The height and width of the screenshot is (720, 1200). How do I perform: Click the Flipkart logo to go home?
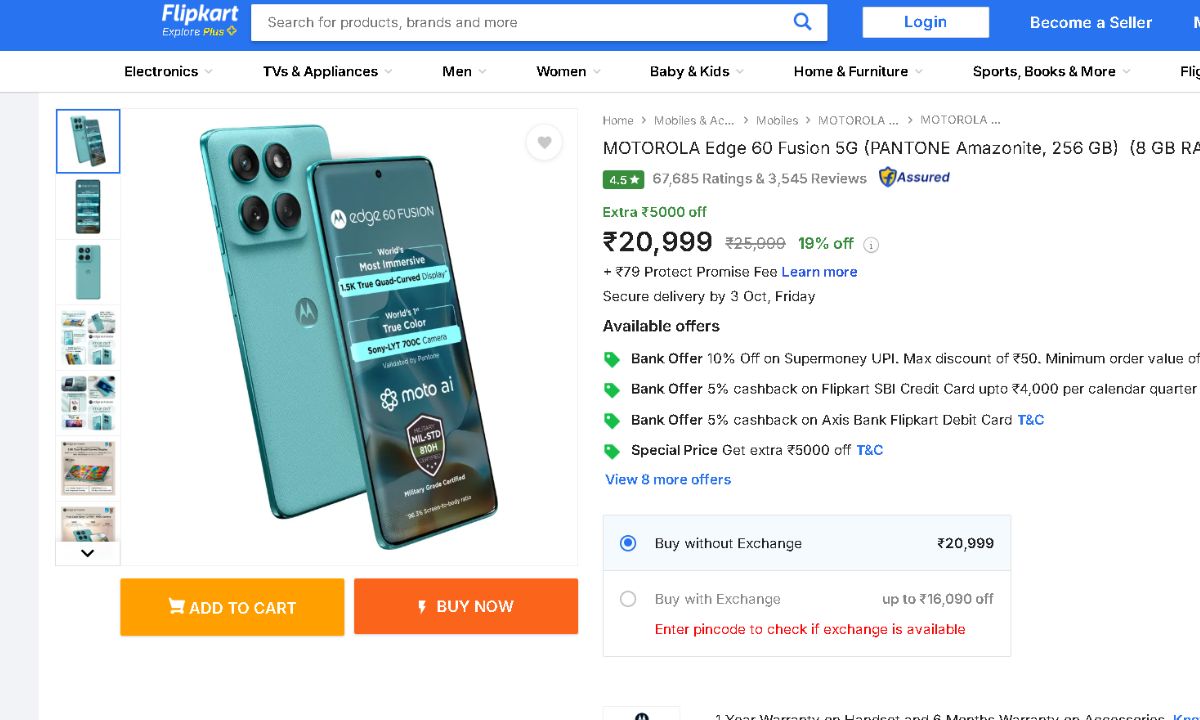tap(200, 14)
